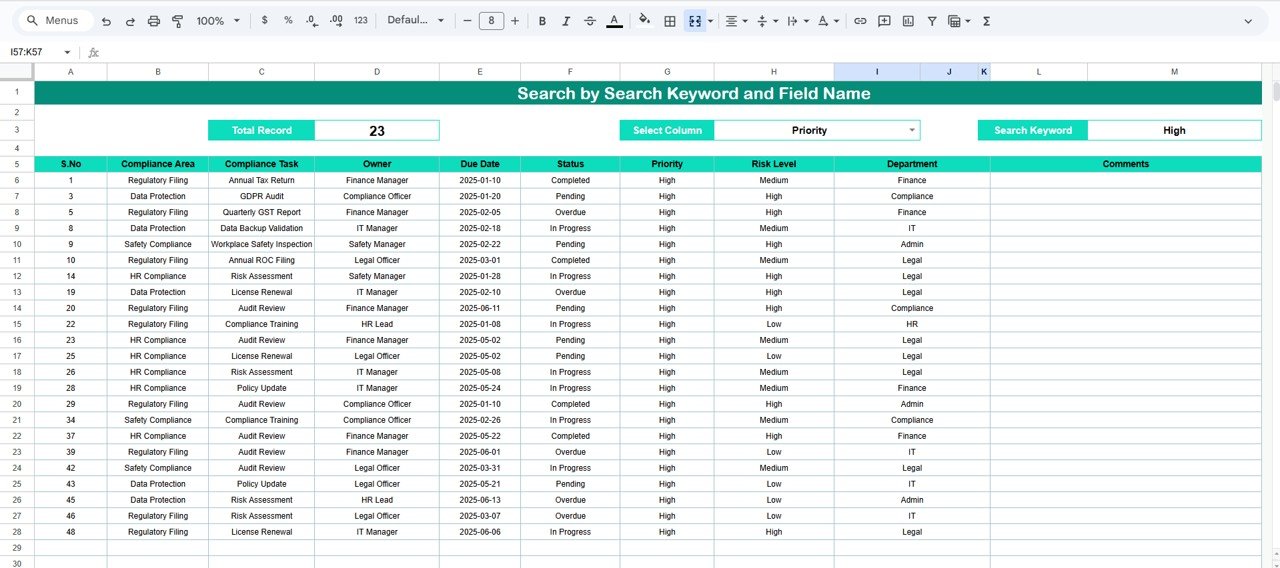
Task: Open the 100% zoom dropdown
Action: 218,21
